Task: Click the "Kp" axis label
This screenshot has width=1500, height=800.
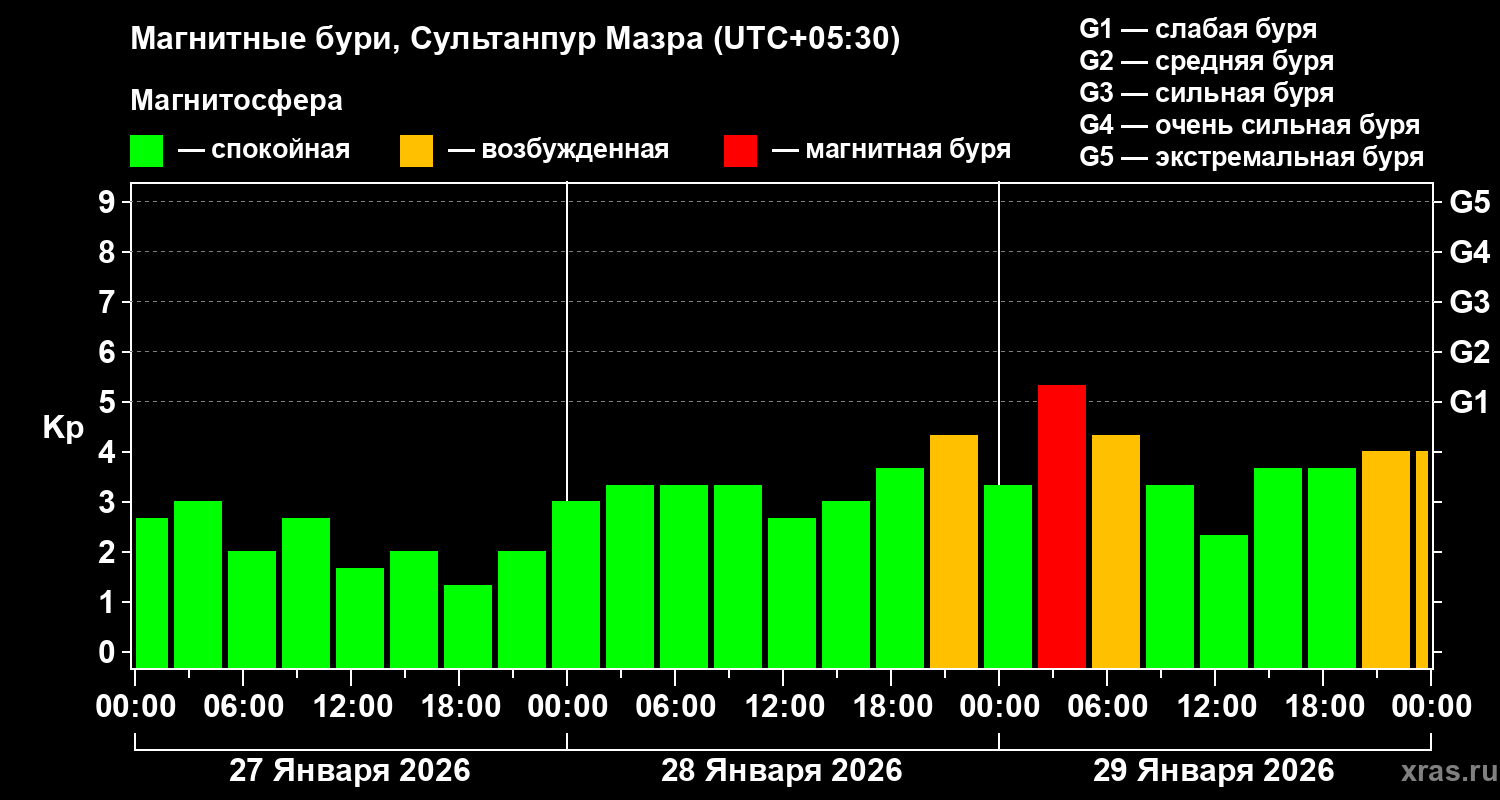Action: click(62, 427)
